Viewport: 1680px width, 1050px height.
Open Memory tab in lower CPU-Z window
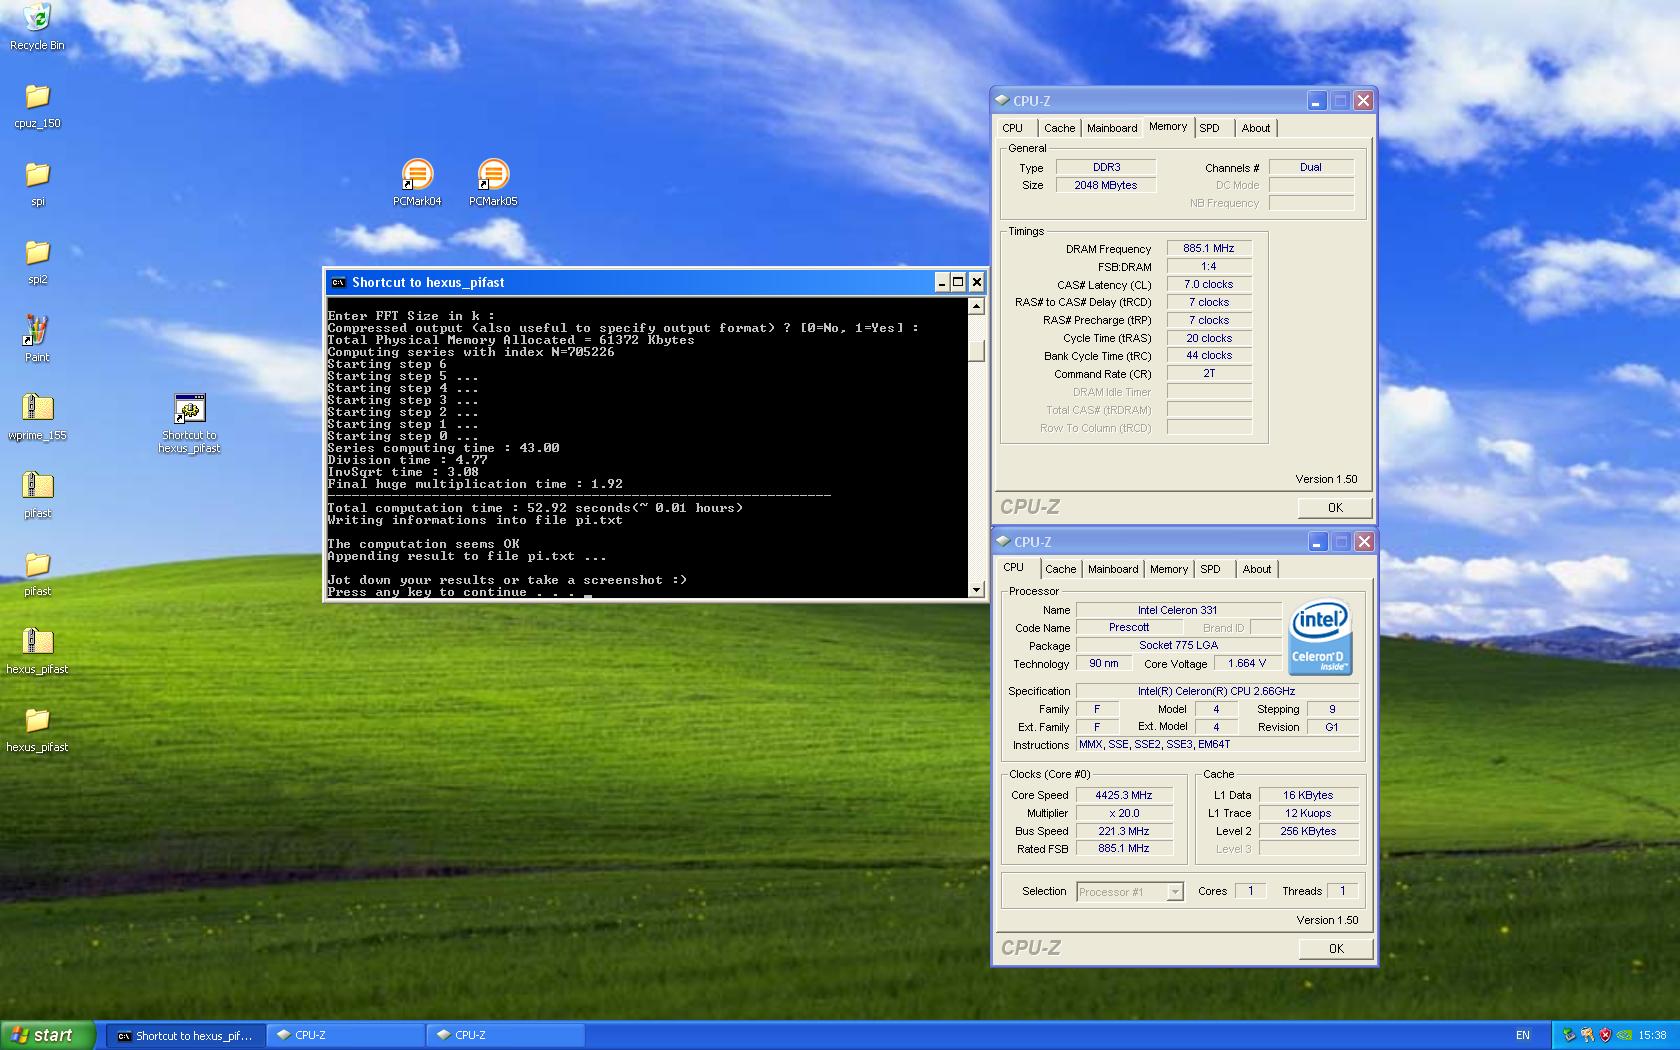pyautogui.click(x=1169, y=569)
